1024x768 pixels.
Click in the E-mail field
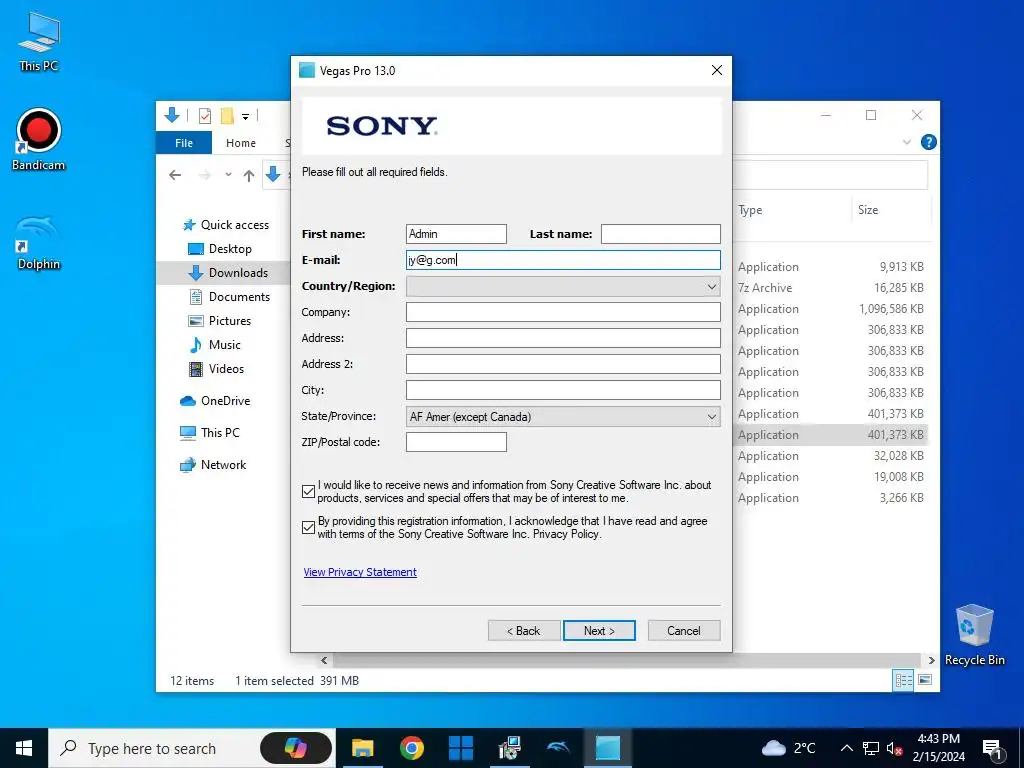tap(563, 260)
